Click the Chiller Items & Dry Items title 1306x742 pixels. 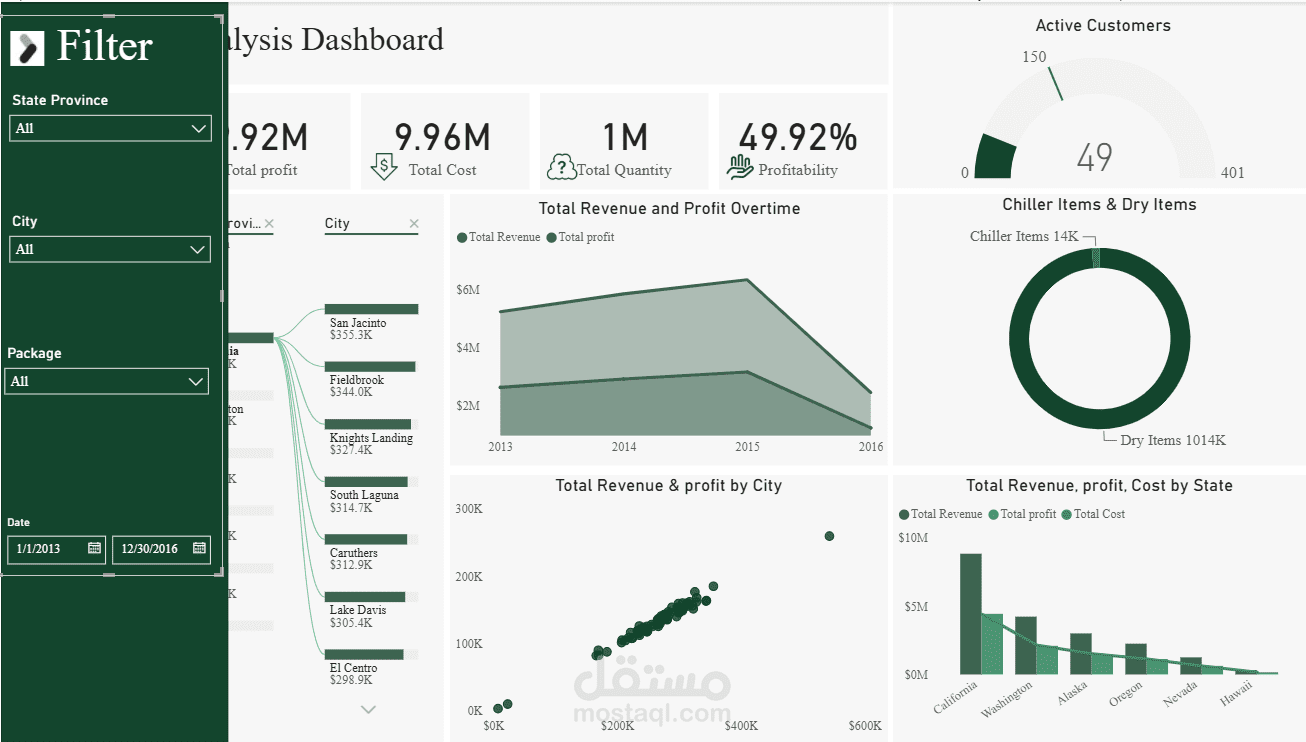(1099, 205)
